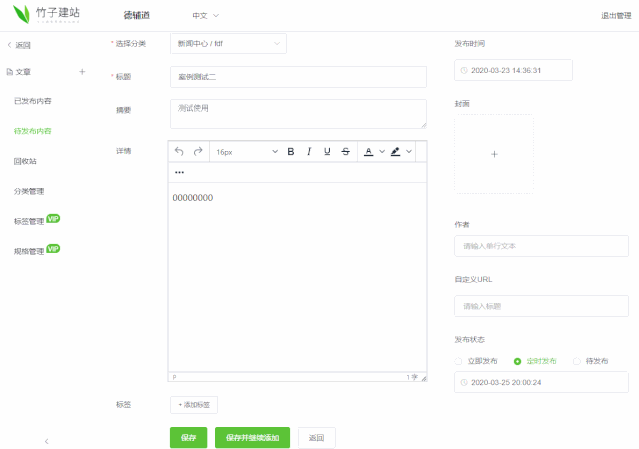Open 分类管理 in sidebar
This screenshot has height=449, width=639.
29,191
